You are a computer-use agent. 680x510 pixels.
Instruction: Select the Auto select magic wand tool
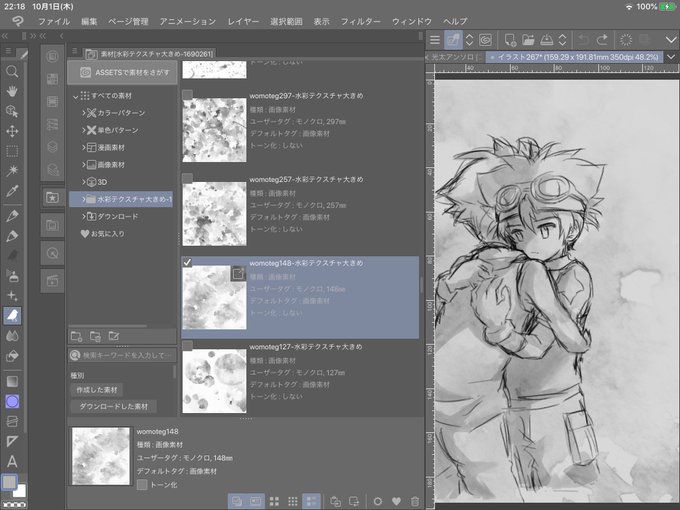pos(12,170)
